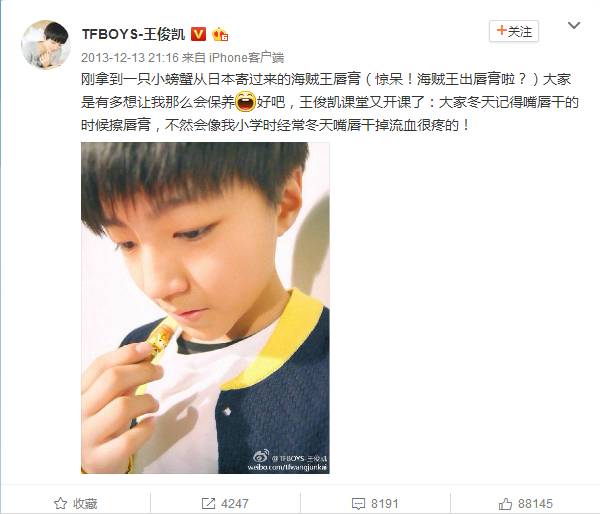The height and width of the screenshot is (514, 600).
Task: Click the Weibo watermark logo on photo
Action: click(x=261, y=457)
